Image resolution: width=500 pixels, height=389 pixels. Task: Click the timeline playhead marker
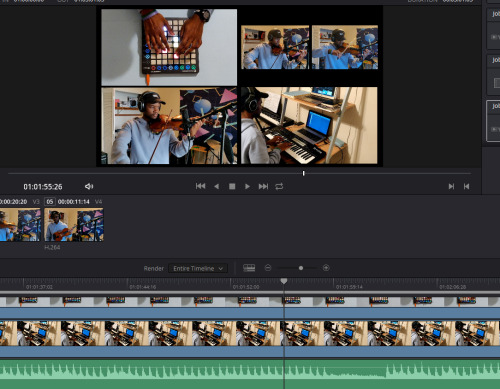(284, 281)
